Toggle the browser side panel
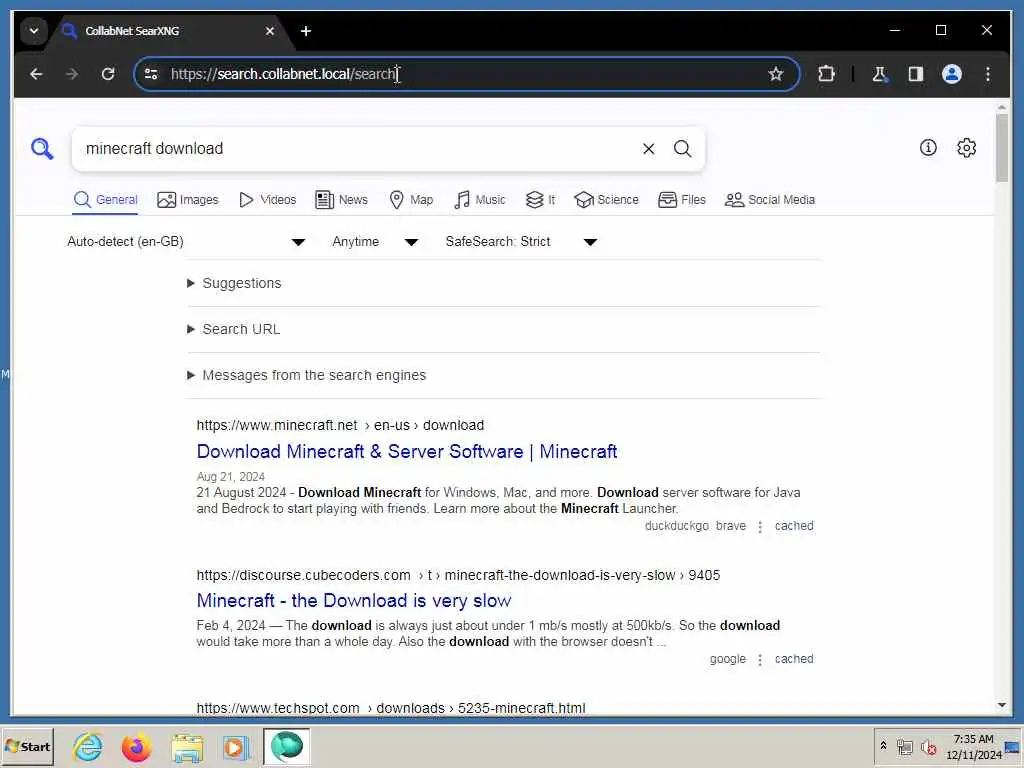 916,74
